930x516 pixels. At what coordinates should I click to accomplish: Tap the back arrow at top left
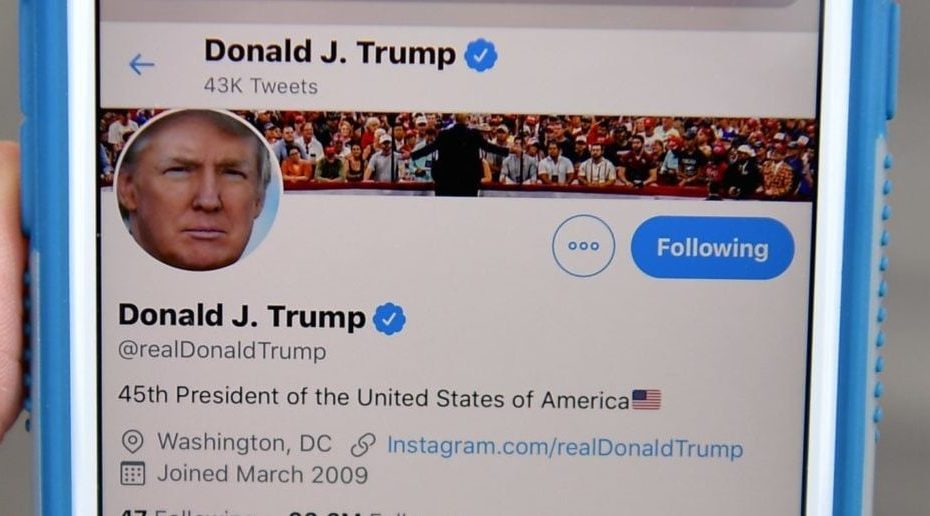(142, 64)
